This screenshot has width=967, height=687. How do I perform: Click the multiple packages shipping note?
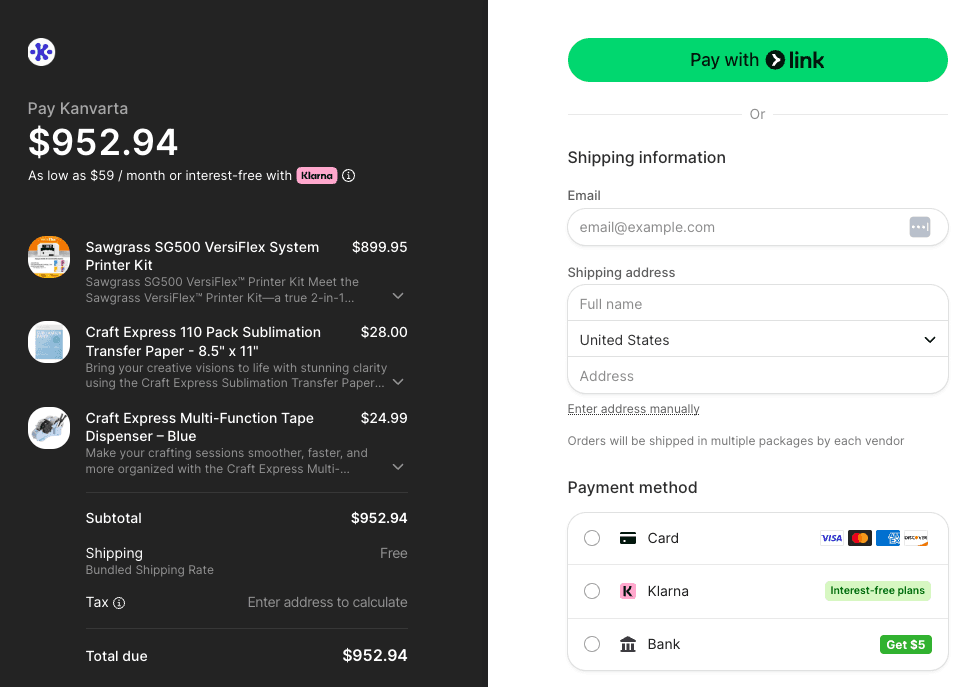pos(736,441)
